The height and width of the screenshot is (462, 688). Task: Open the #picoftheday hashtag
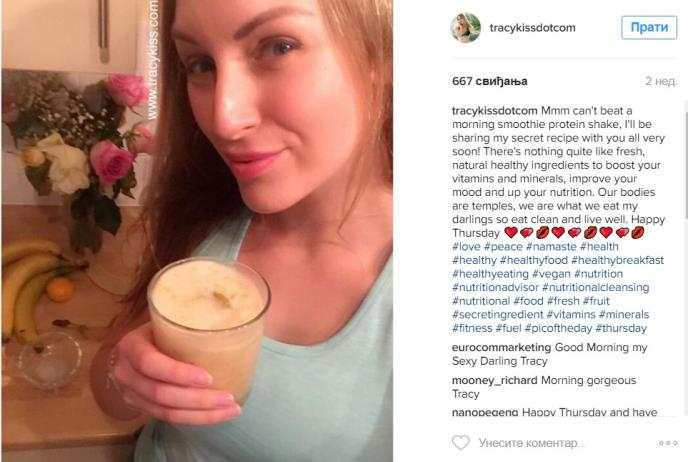pyautogui.click(x=558, y=328)
